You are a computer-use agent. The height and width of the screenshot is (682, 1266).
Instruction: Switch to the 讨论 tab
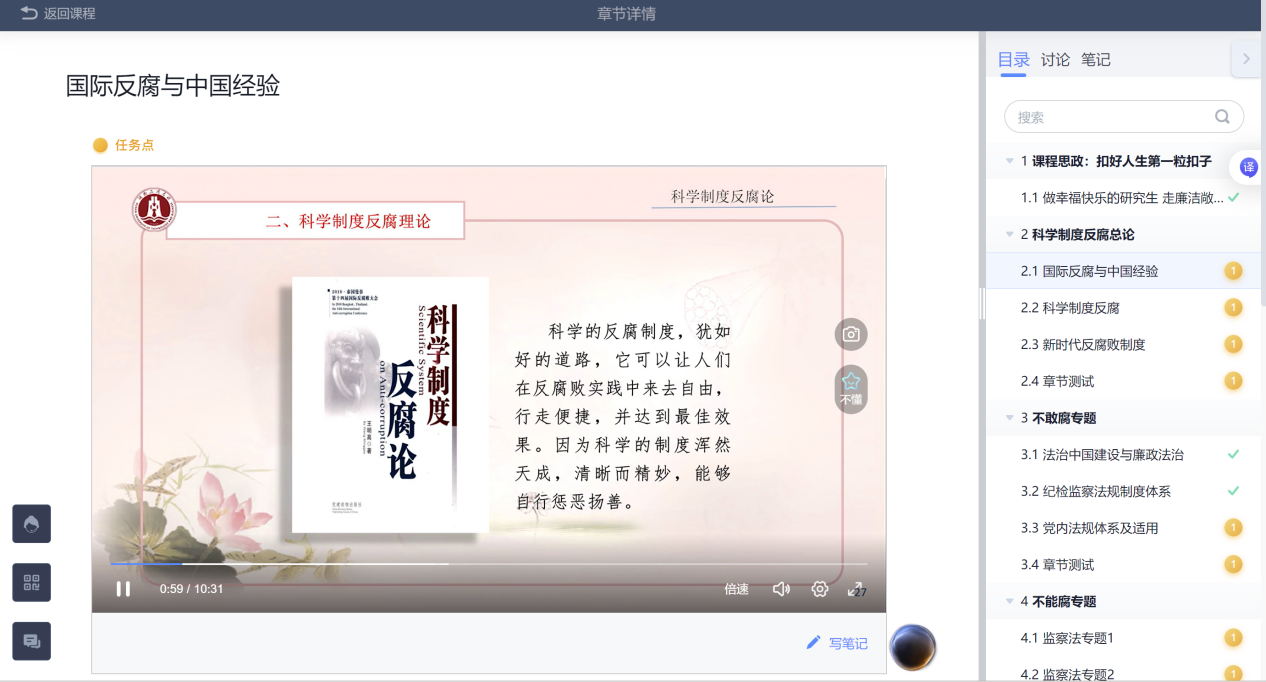coord(1055,60)
